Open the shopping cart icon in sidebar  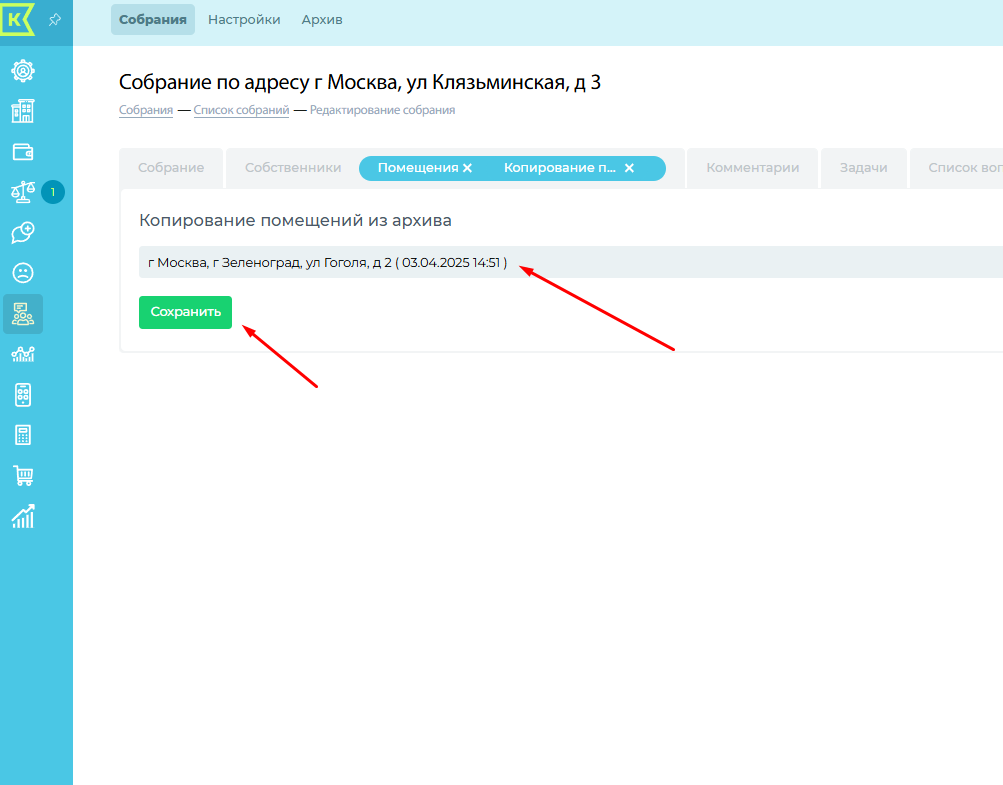click(22, 476)
